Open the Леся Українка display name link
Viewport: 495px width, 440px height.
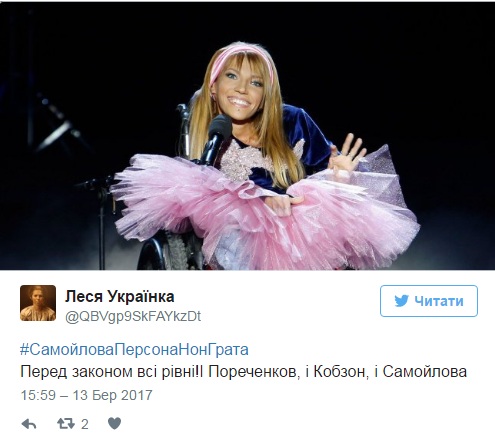tap(120, 296)
